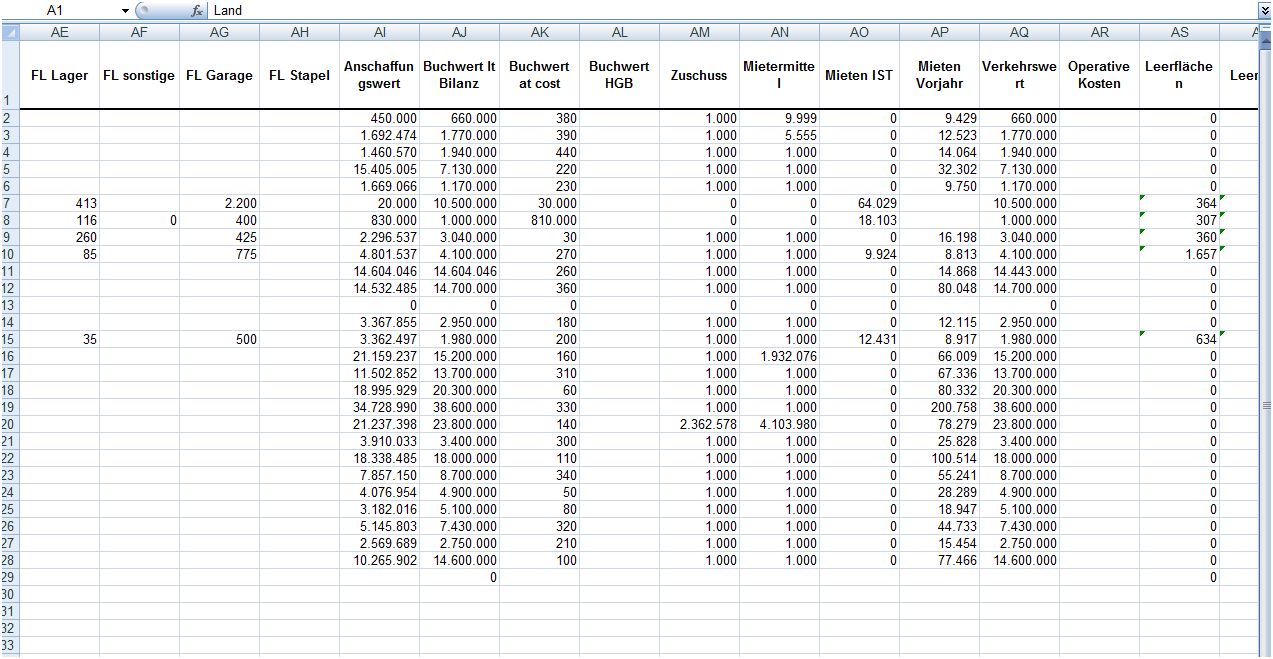The height and width of the screenshot is (659, 1273).
Task: Select column AE by its header
Action: click(59, 32)
